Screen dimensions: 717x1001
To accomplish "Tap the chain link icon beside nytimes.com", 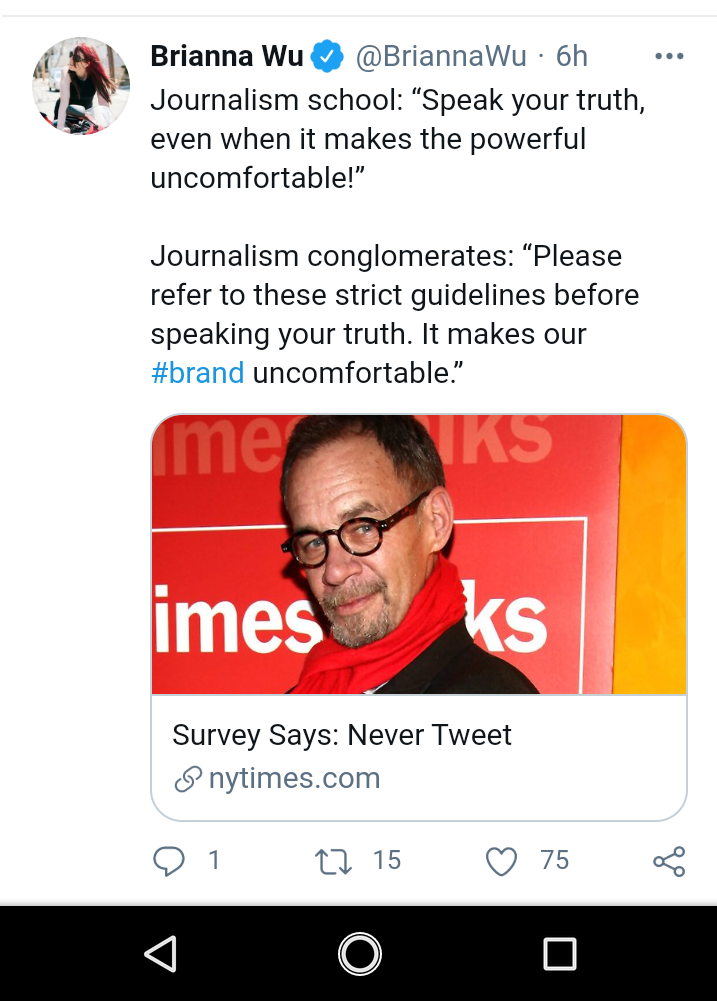I will (188, 779).
